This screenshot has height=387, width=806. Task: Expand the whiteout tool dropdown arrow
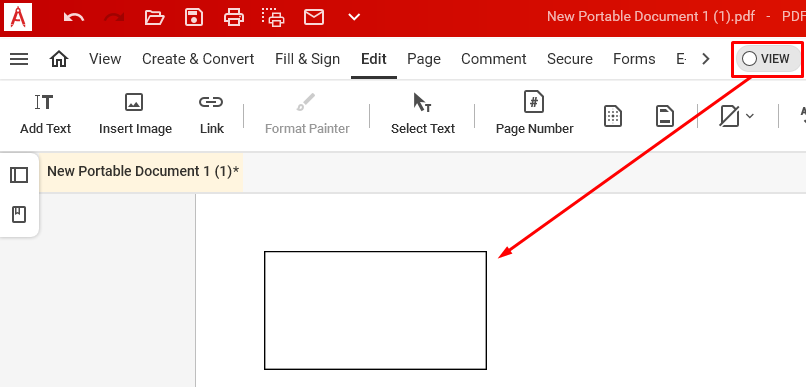[749, 116]
